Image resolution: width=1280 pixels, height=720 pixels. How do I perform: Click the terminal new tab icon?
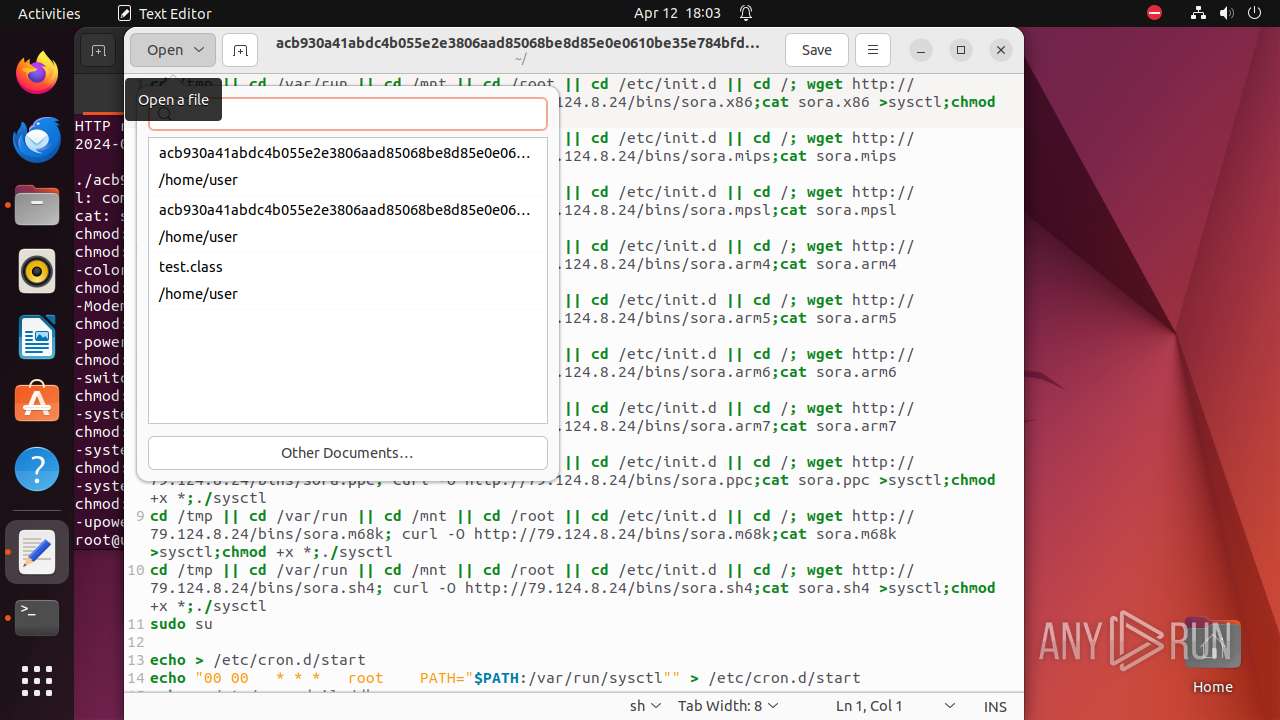tap(98, 51)
